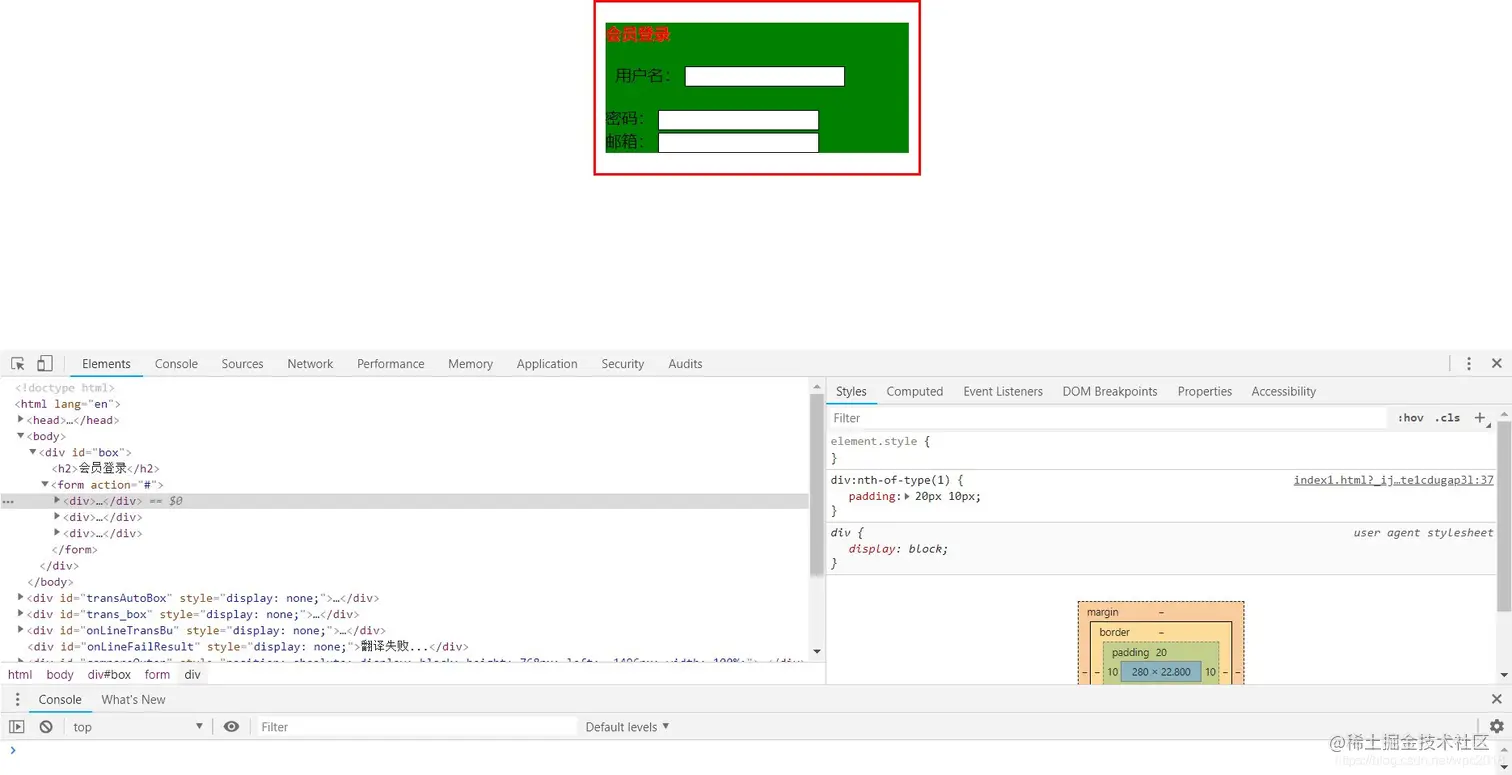The height and width of the screenshot is (775, 1512).
Task: Open the top context dropdown
Action: tap(138, 727)
